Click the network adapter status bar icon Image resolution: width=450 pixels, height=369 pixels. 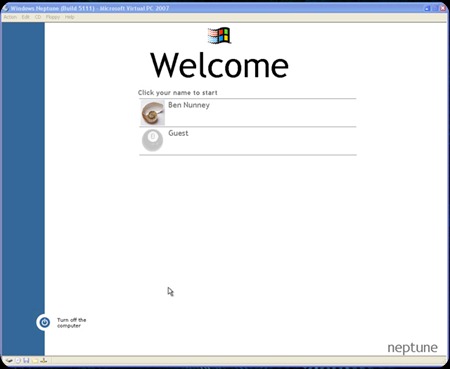pos(44,360)
